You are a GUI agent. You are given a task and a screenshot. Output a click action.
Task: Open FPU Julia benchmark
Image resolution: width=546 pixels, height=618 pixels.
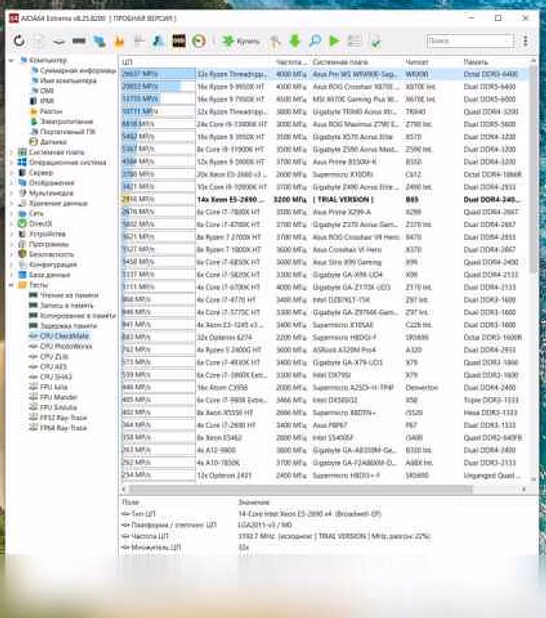54,387
